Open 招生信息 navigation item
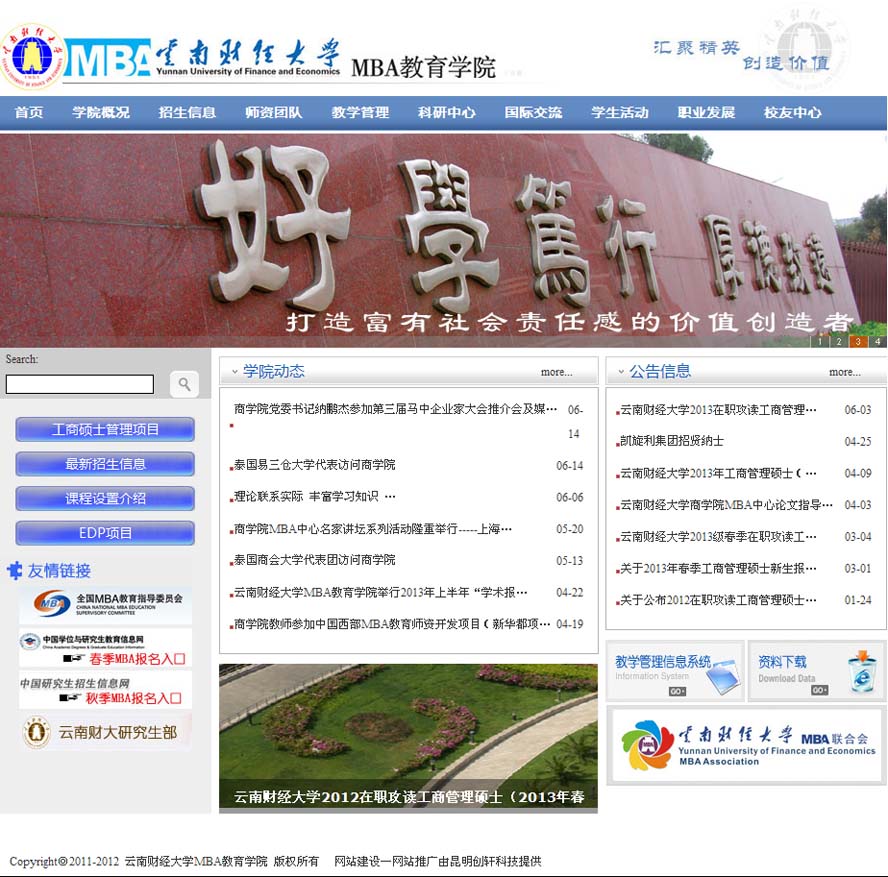The image size is (888, 877). pos(187,112)
